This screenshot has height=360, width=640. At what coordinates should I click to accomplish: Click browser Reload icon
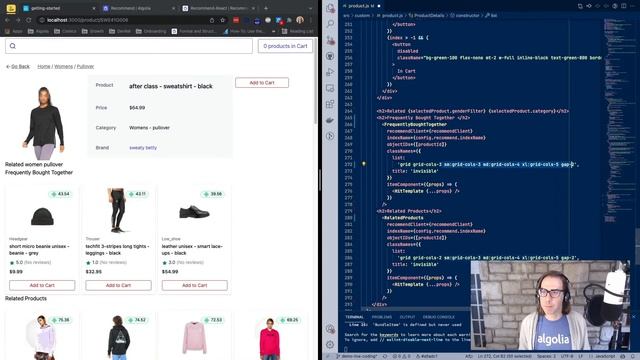click(29, 20)
